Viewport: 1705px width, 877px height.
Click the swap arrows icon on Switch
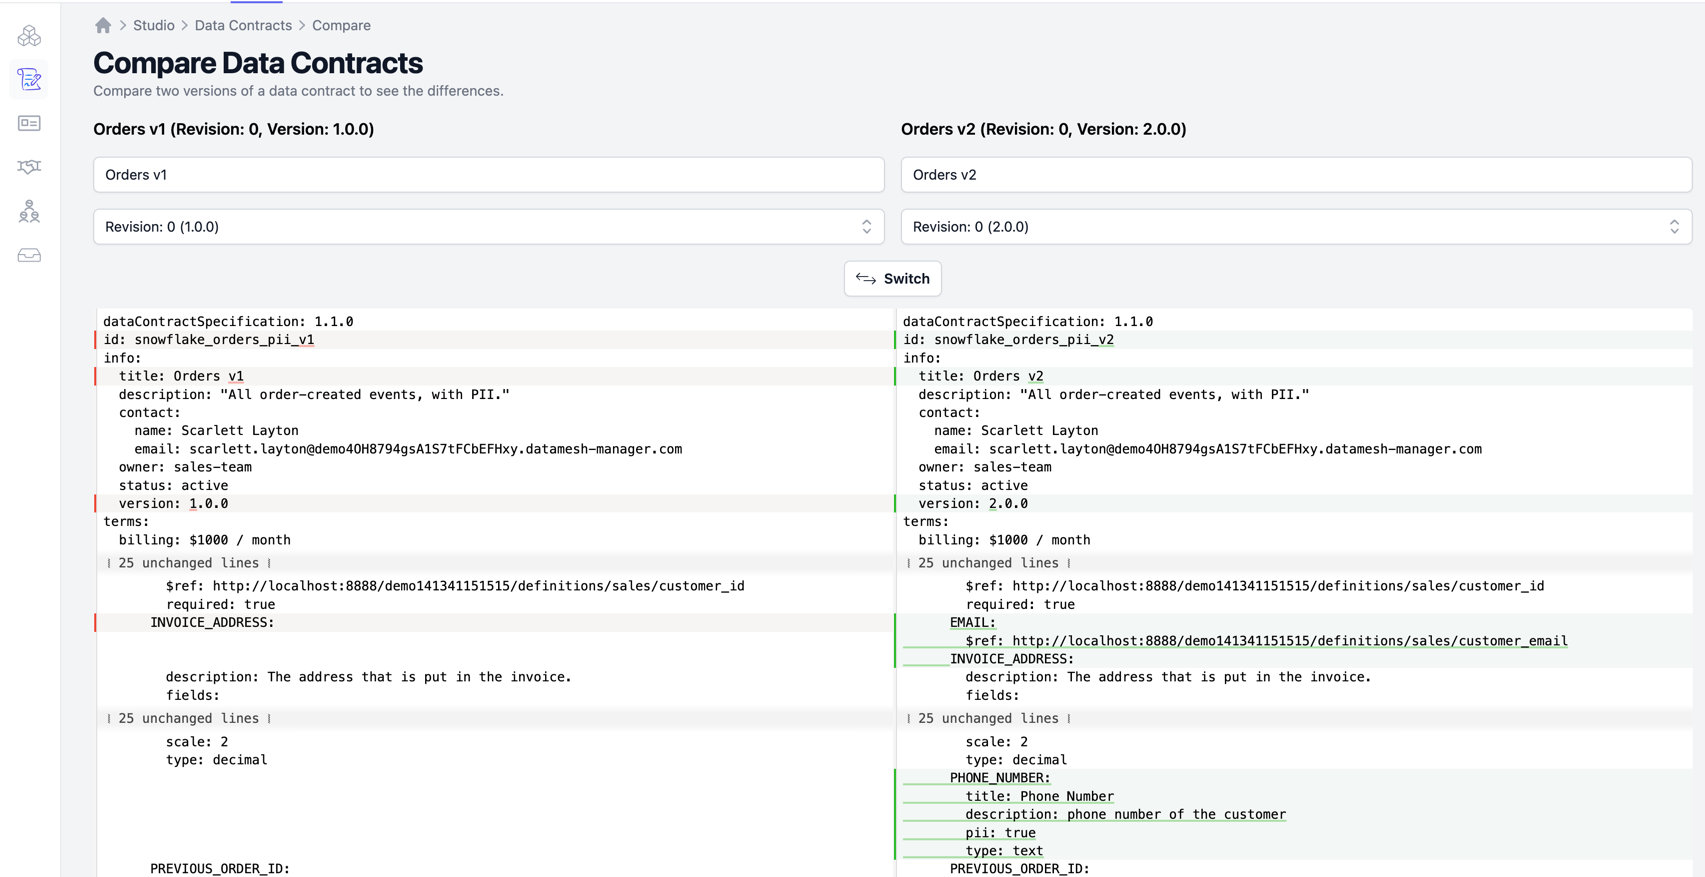click(x=866, y=279)
